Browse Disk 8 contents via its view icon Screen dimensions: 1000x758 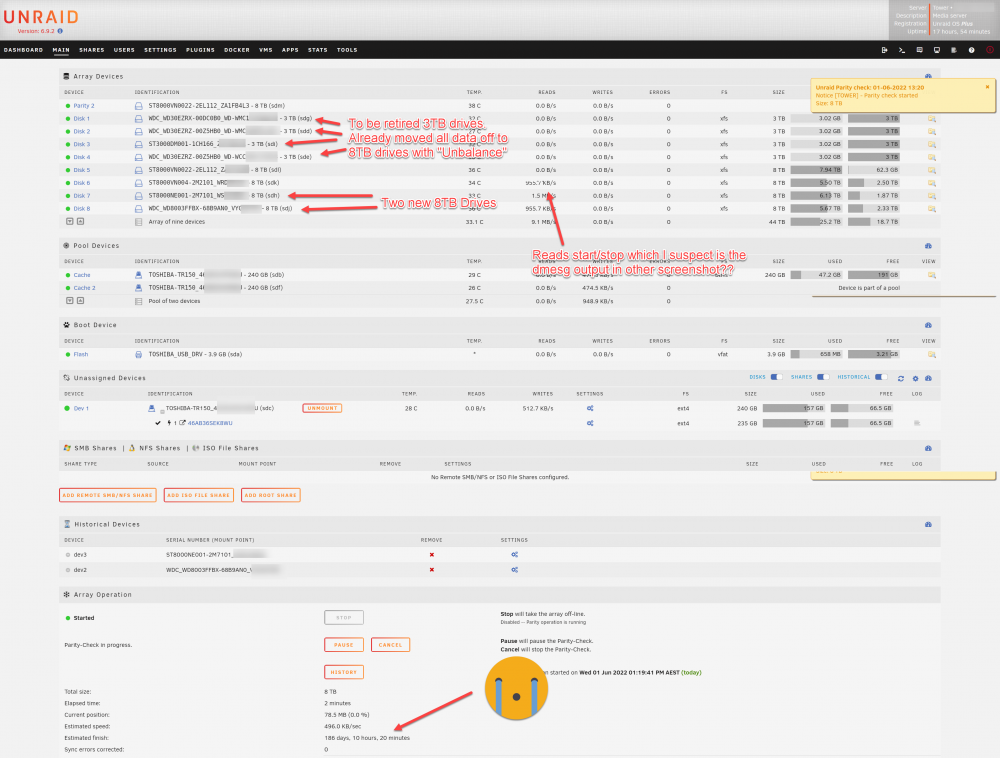tap(932, 208)
